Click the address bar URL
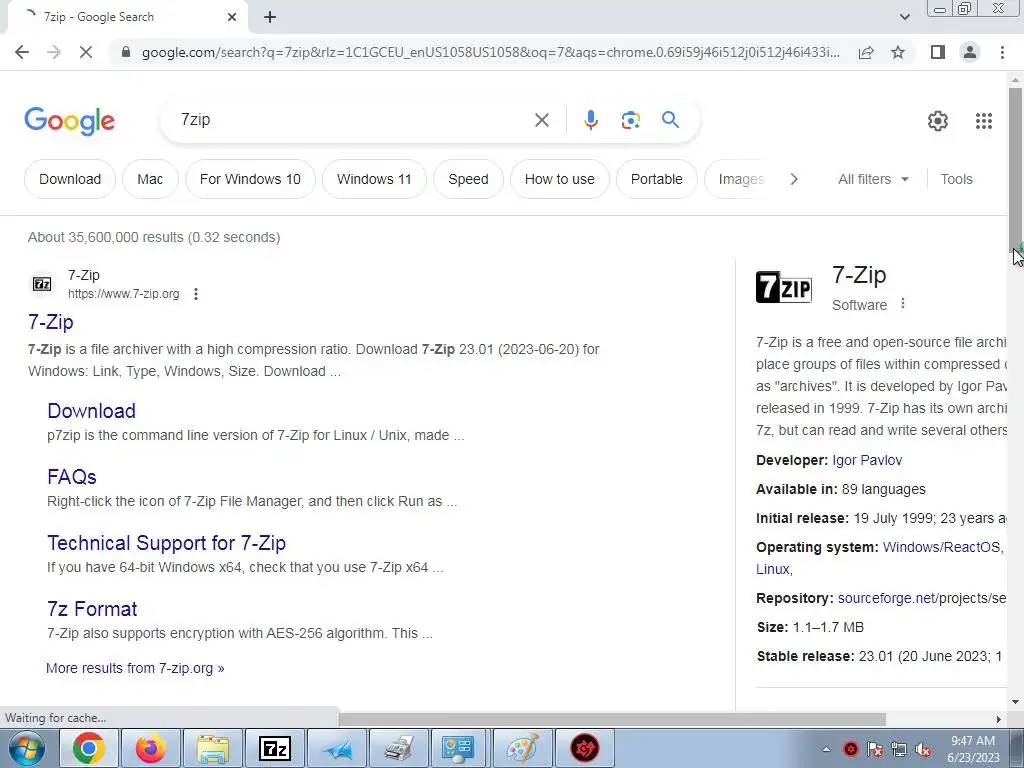 tap(490, 52)
